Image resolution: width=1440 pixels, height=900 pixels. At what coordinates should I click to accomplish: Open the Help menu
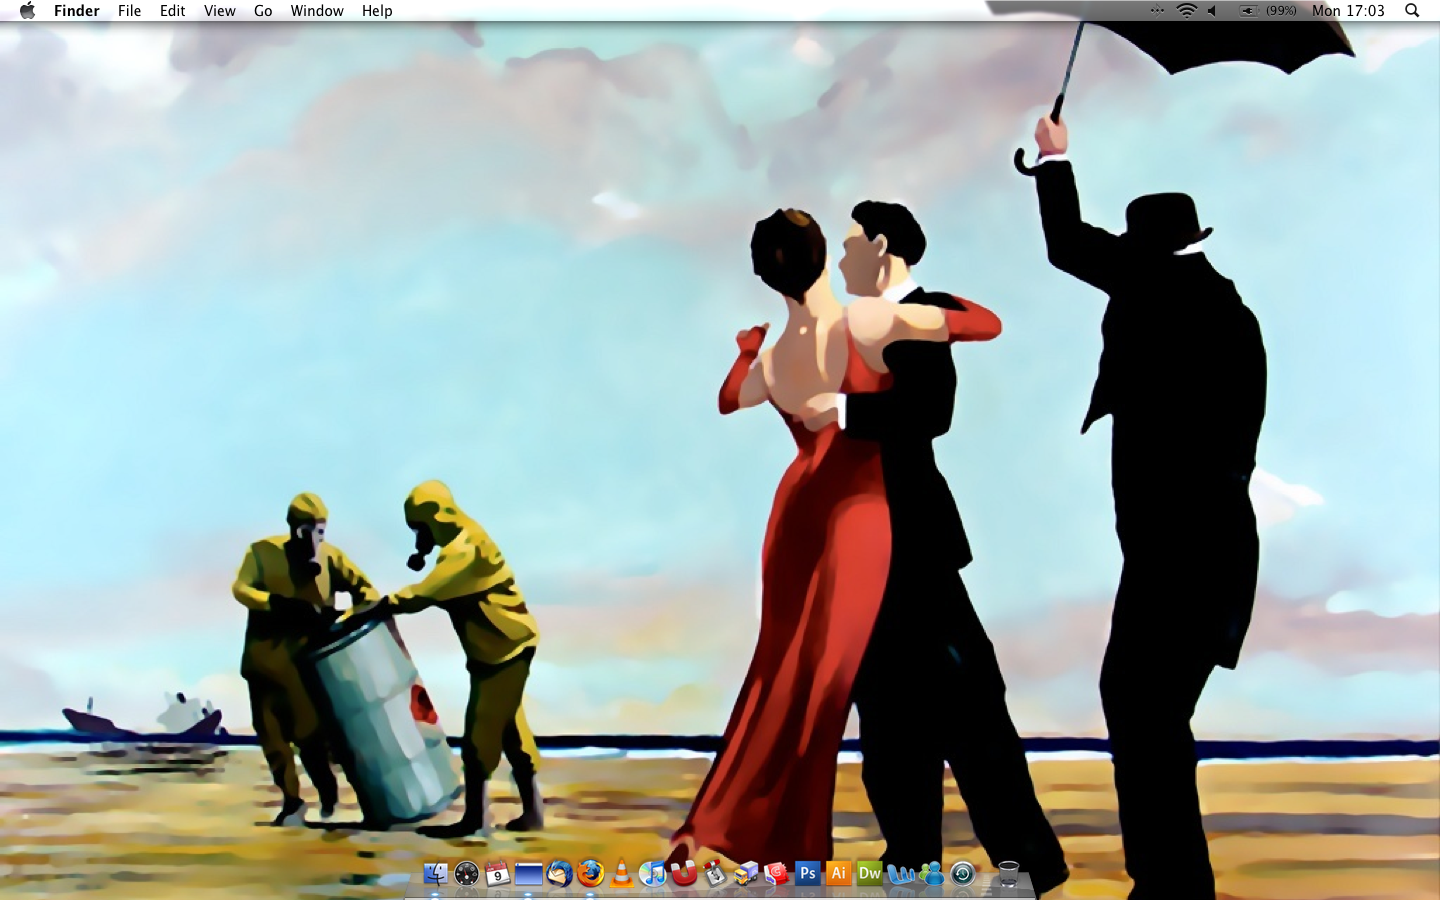[x=377, y=11]
